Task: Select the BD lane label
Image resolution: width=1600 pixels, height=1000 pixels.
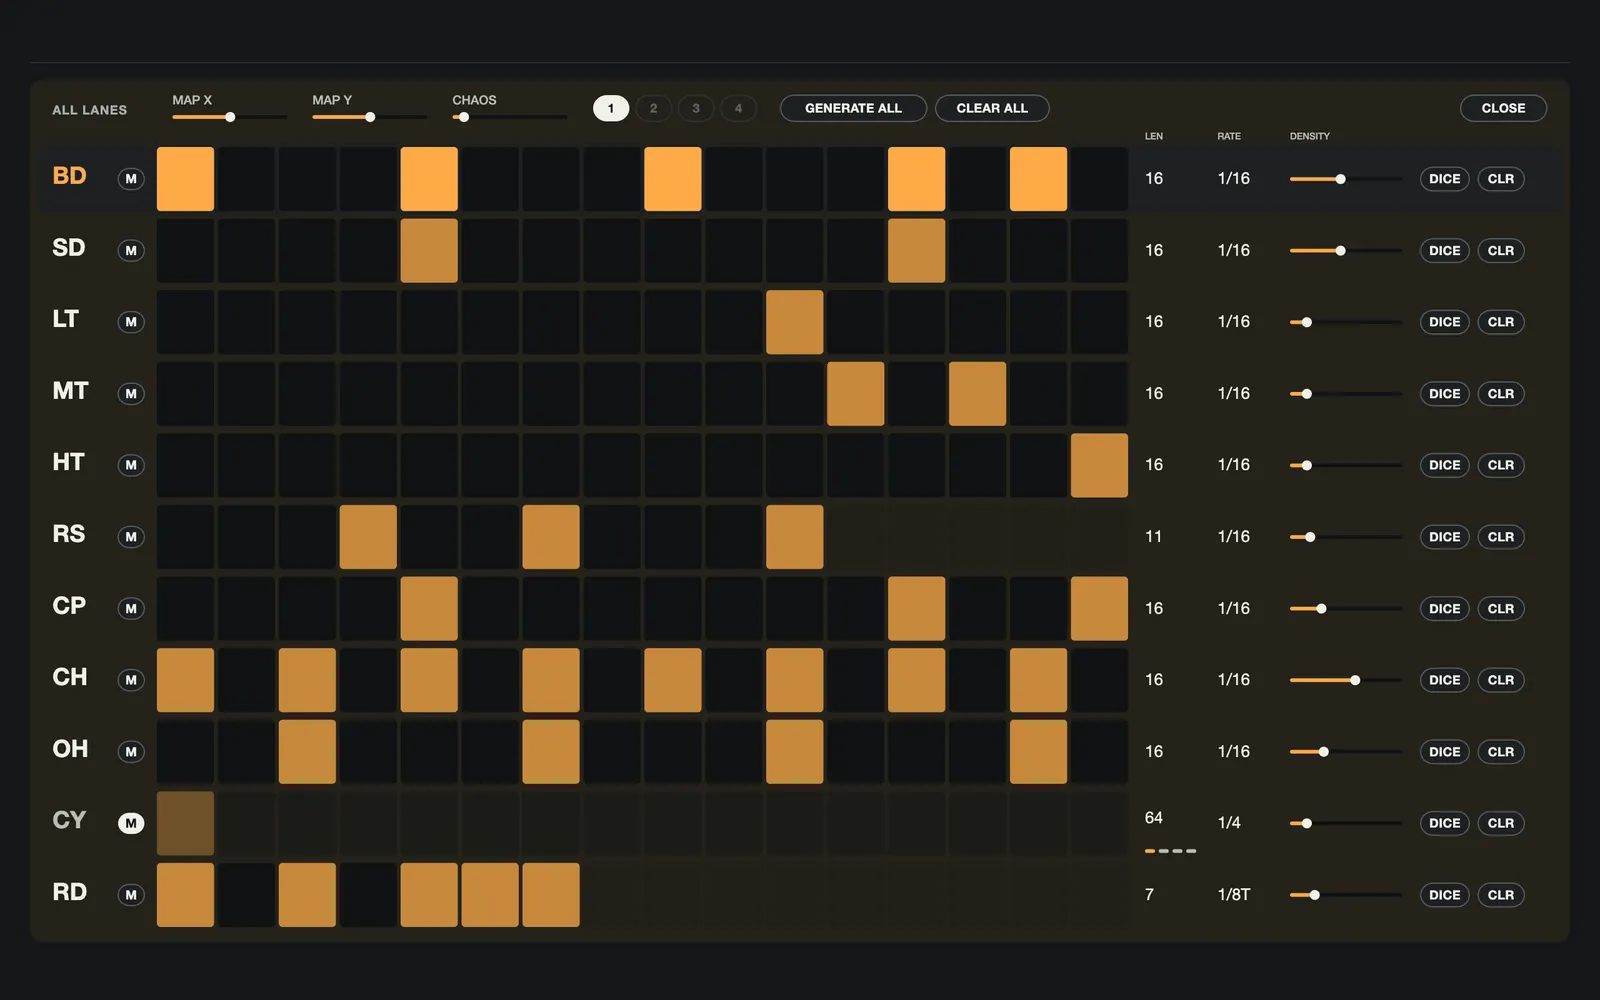Action: (x=69, y=176)
